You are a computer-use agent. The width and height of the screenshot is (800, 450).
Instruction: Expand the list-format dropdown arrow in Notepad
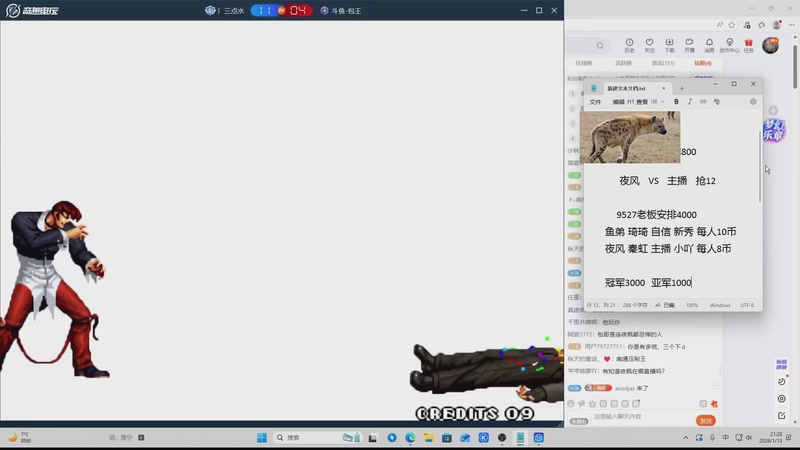click(663, 102)
